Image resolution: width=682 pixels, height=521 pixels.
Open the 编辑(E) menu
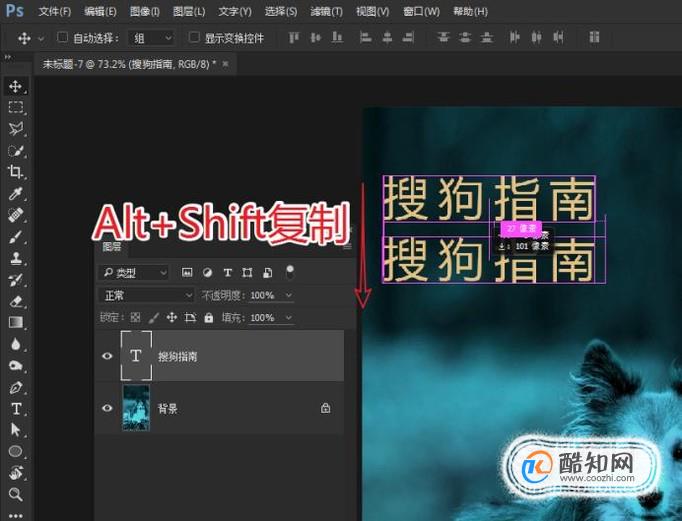click(100, 11)
